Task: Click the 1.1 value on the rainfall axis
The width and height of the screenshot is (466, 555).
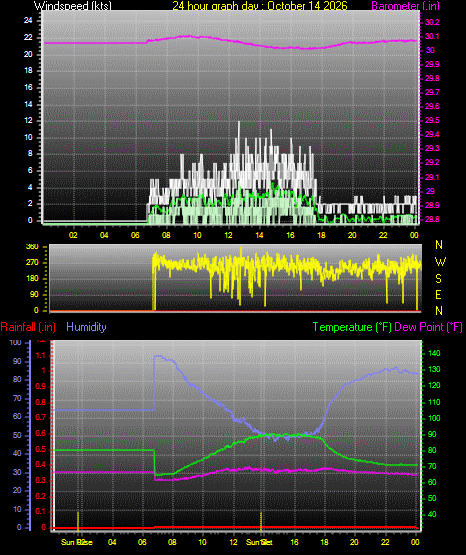Action: click(x=41, y=355)
